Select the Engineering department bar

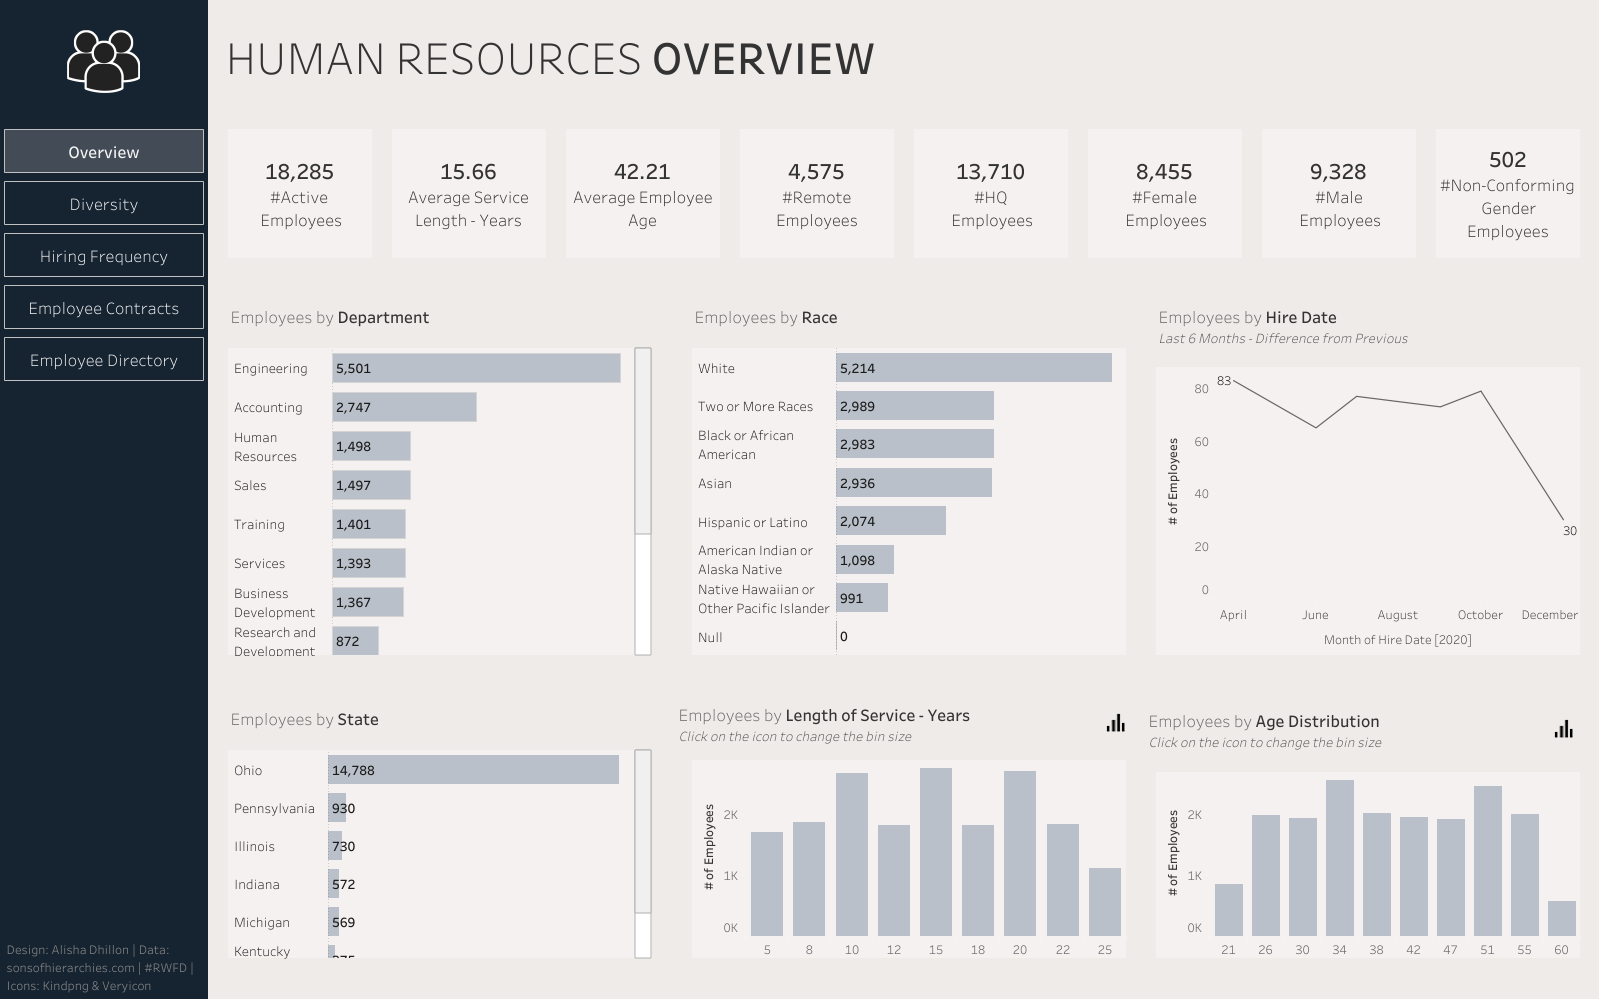[x=476, y=368]
